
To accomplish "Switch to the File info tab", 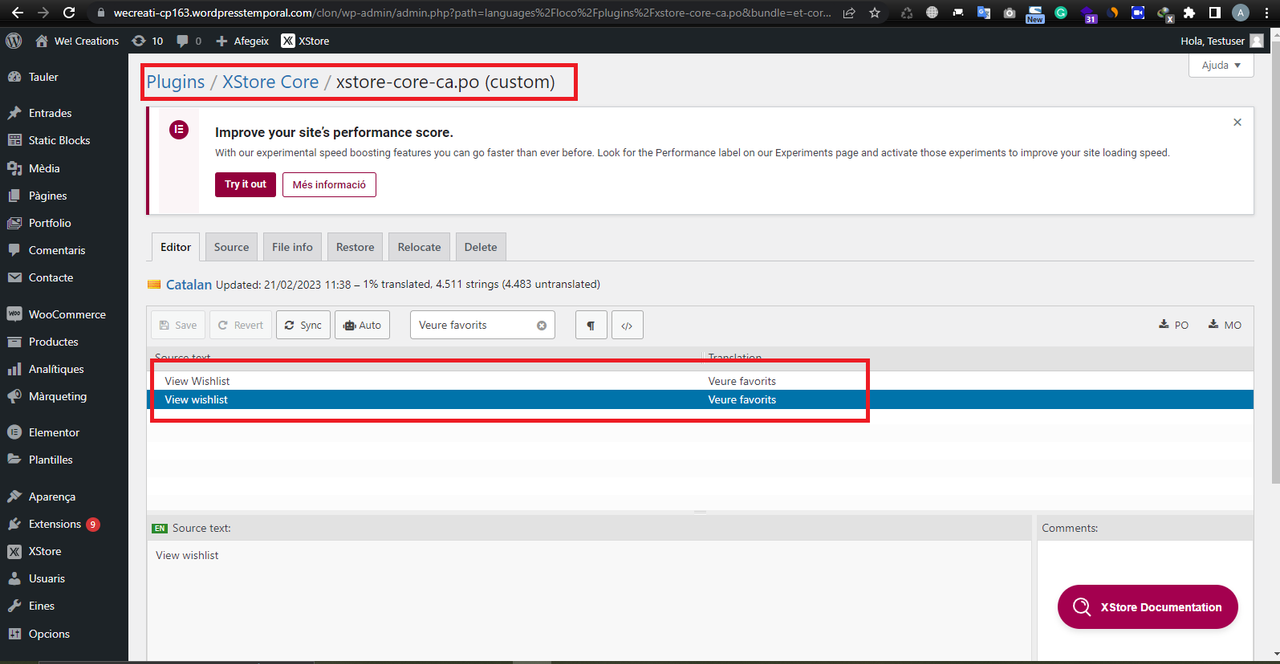I will (x=292, y=247).
